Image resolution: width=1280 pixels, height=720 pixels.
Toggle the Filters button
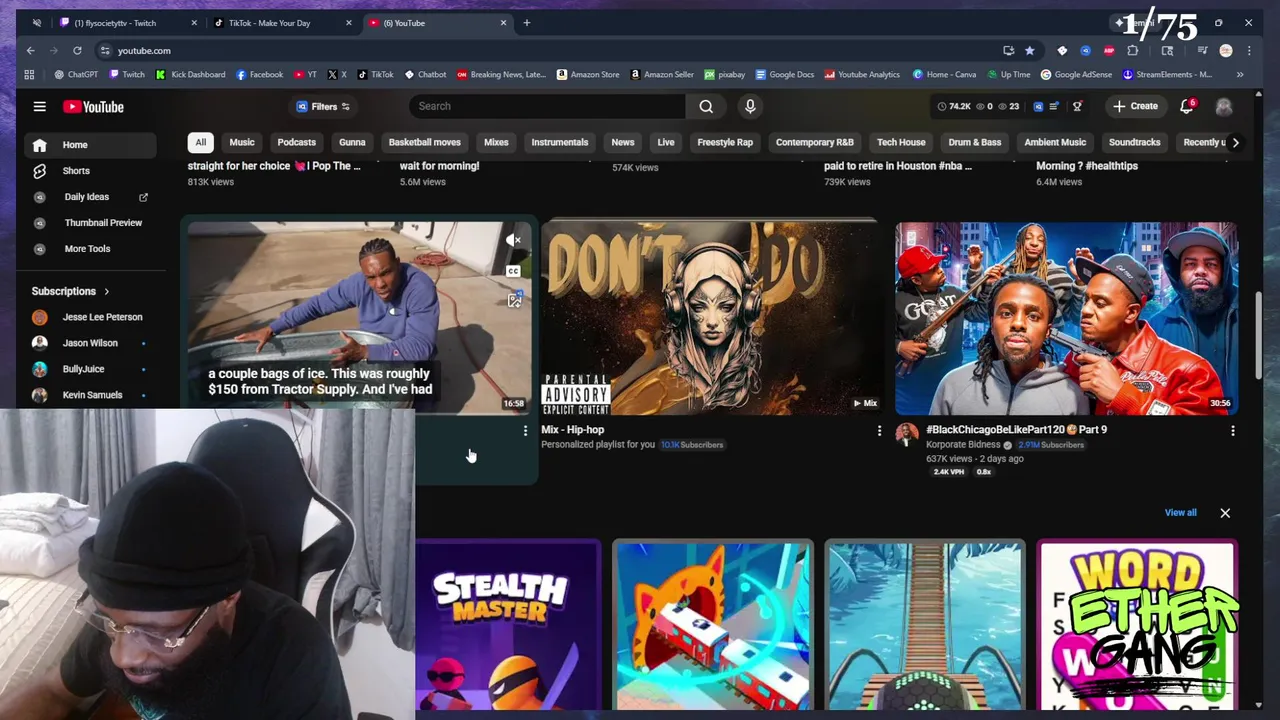tap(323, 106)
